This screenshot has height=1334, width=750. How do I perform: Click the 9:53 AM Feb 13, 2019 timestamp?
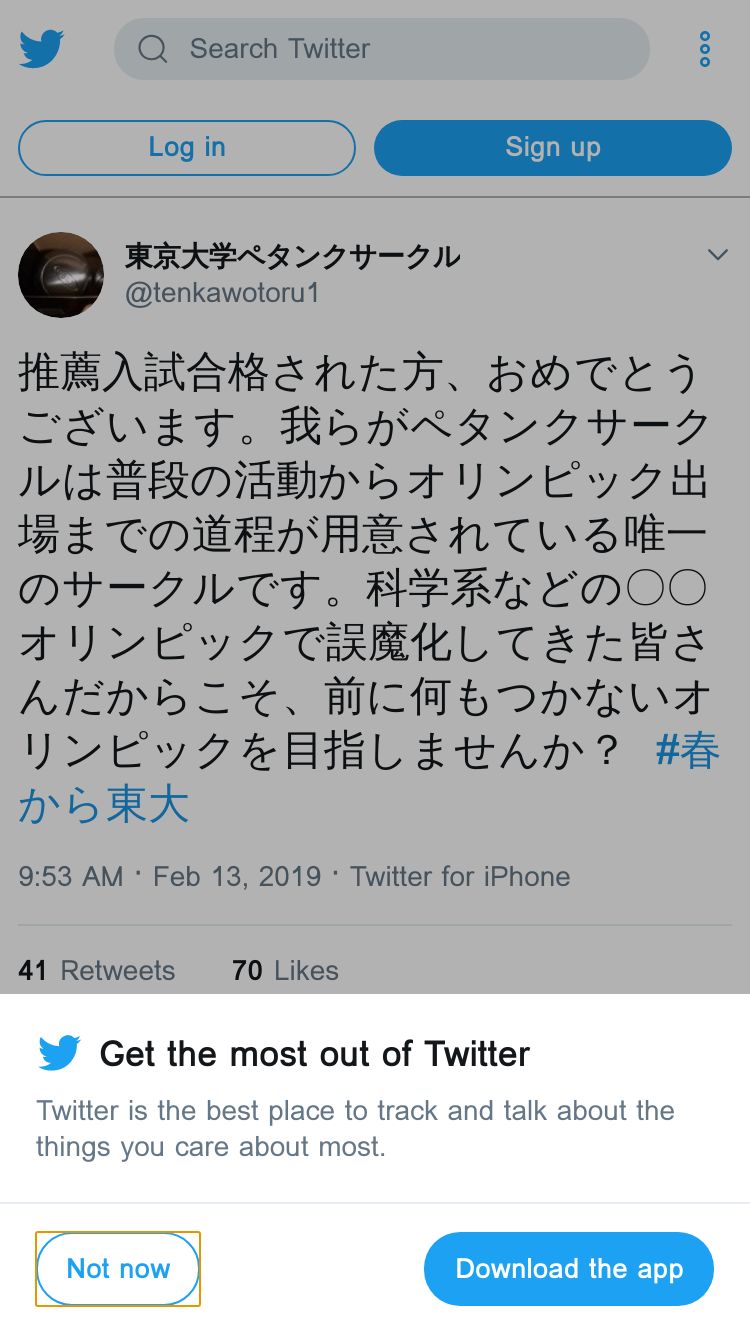170,877
